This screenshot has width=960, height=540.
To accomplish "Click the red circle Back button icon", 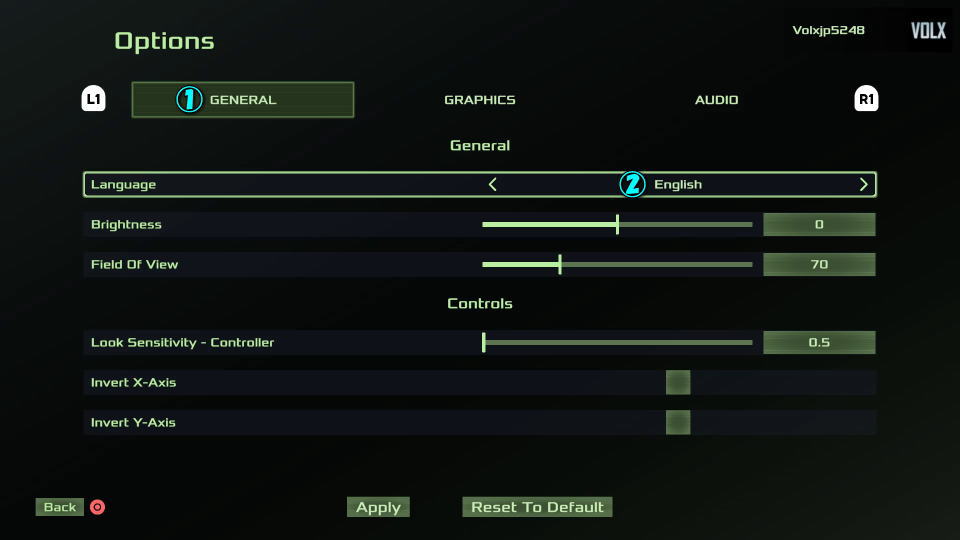I will coord(97,507).
